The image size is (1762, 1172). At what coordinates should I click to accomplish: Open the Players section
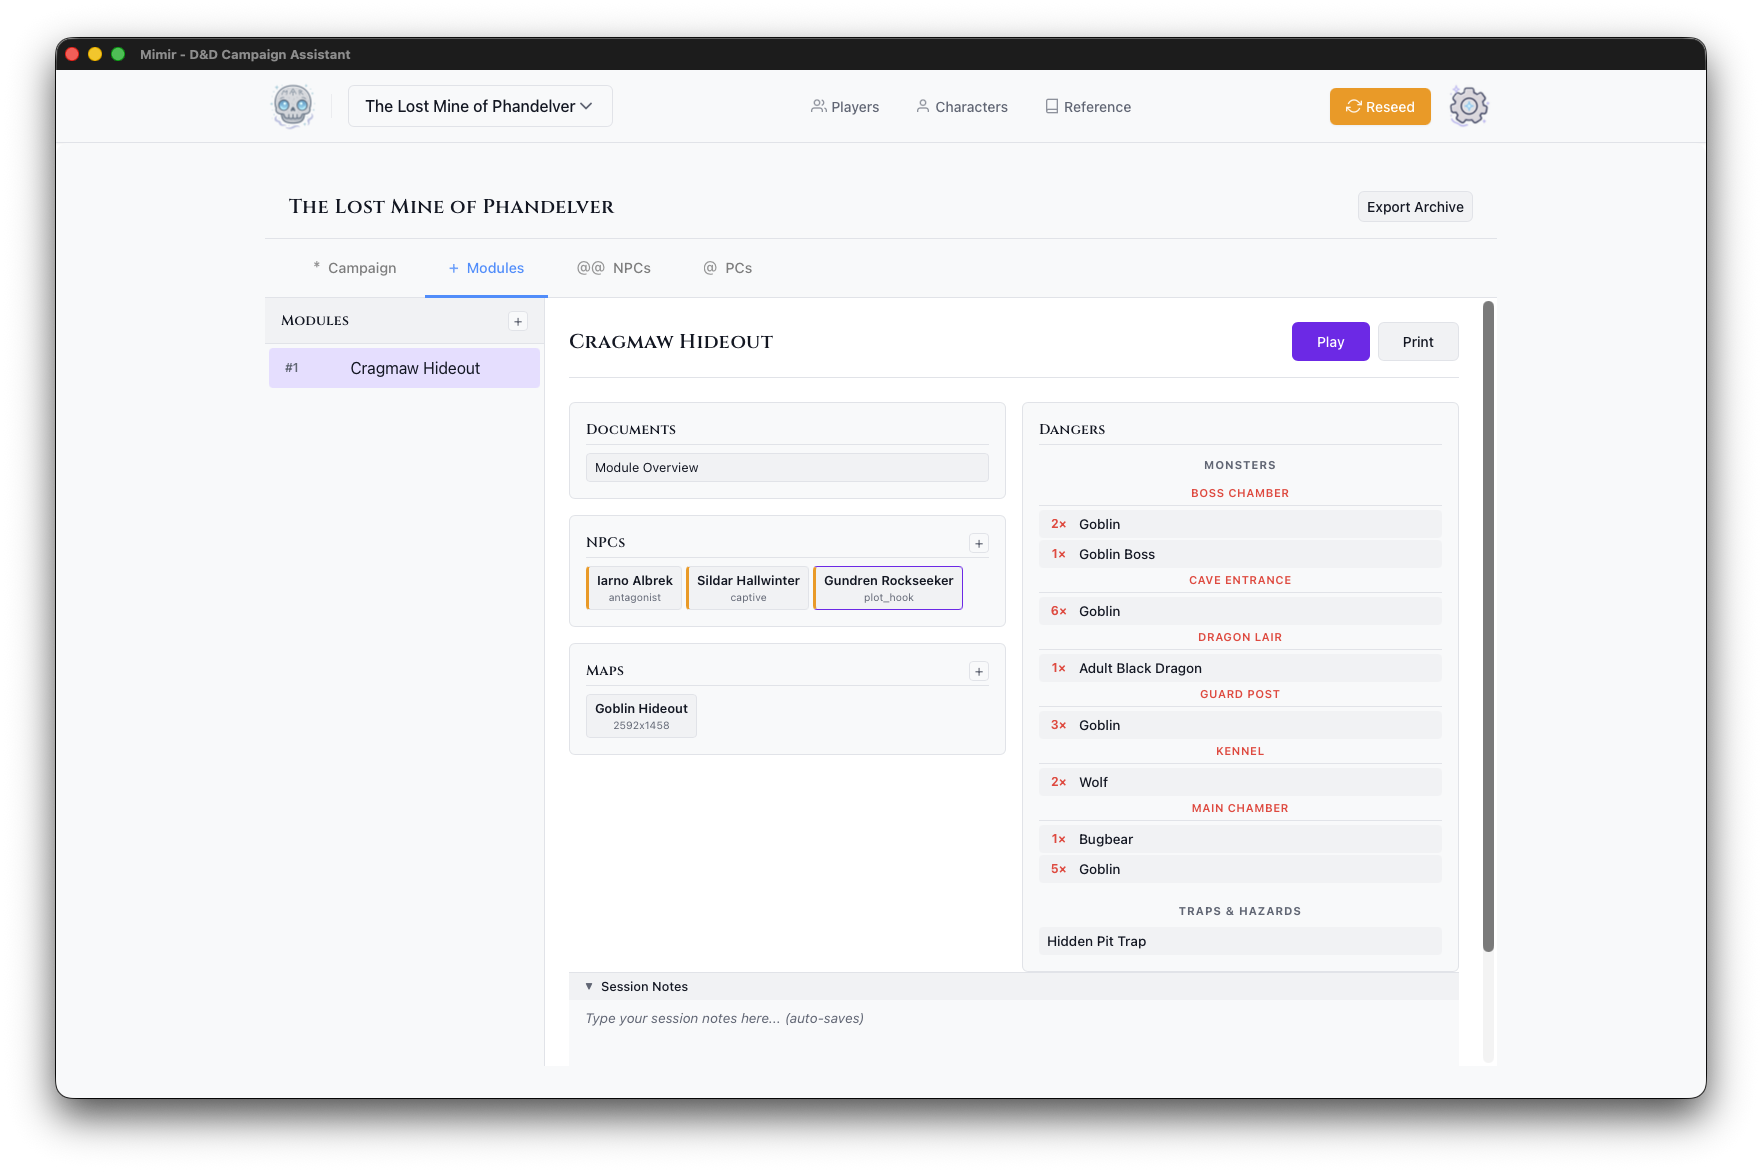point(845,107)
